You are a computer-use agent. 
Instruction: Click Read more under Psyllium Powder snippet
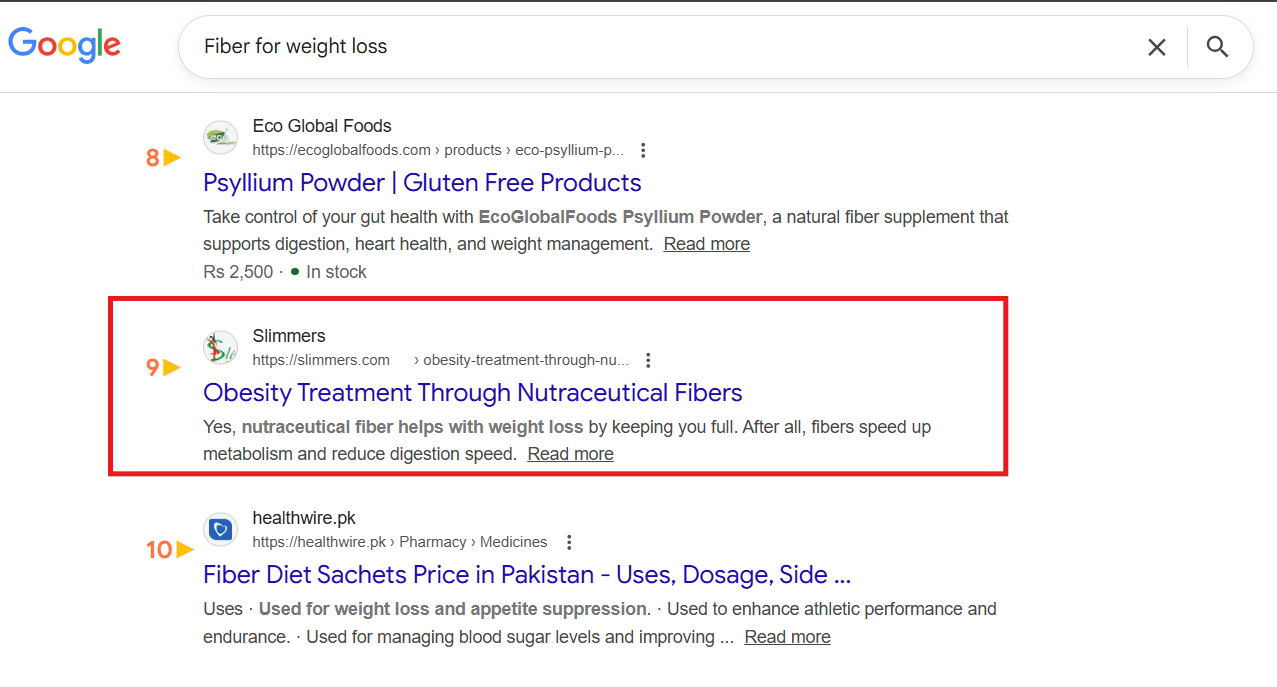click(x=706, y=244)
